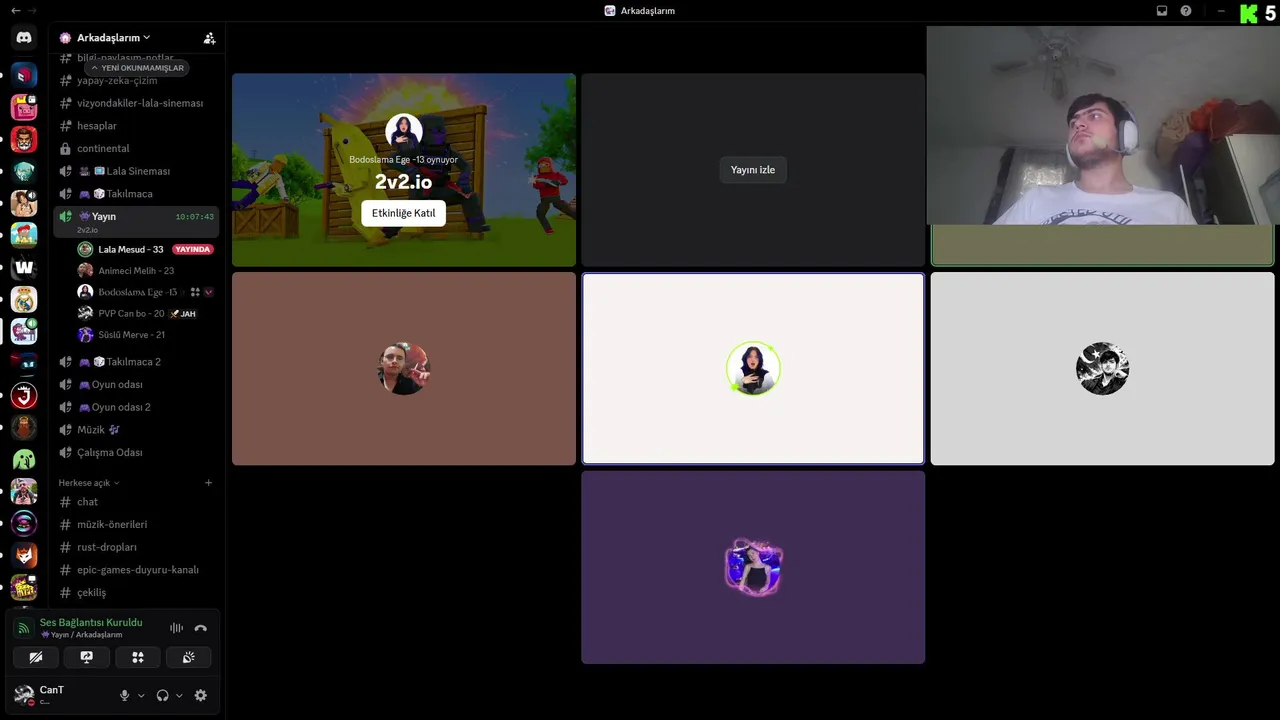1280x720 pixels.
Task: Open the rainbow ring burger server
Action: [24, 523]
